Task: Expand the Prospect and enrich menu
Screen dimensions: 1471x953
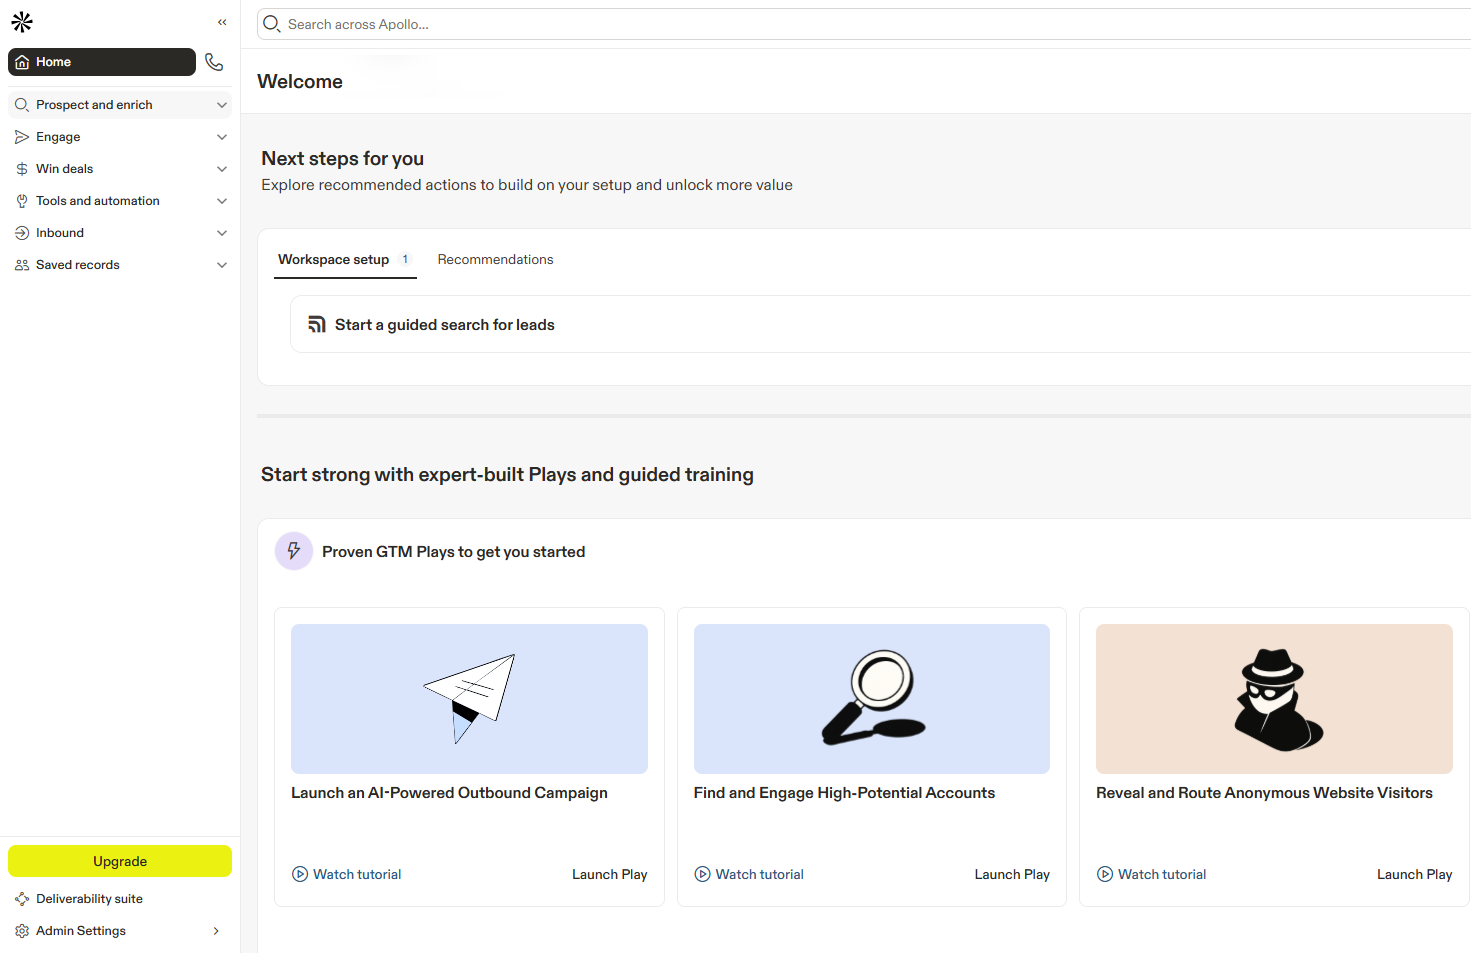Action: [x=222, y=105]
